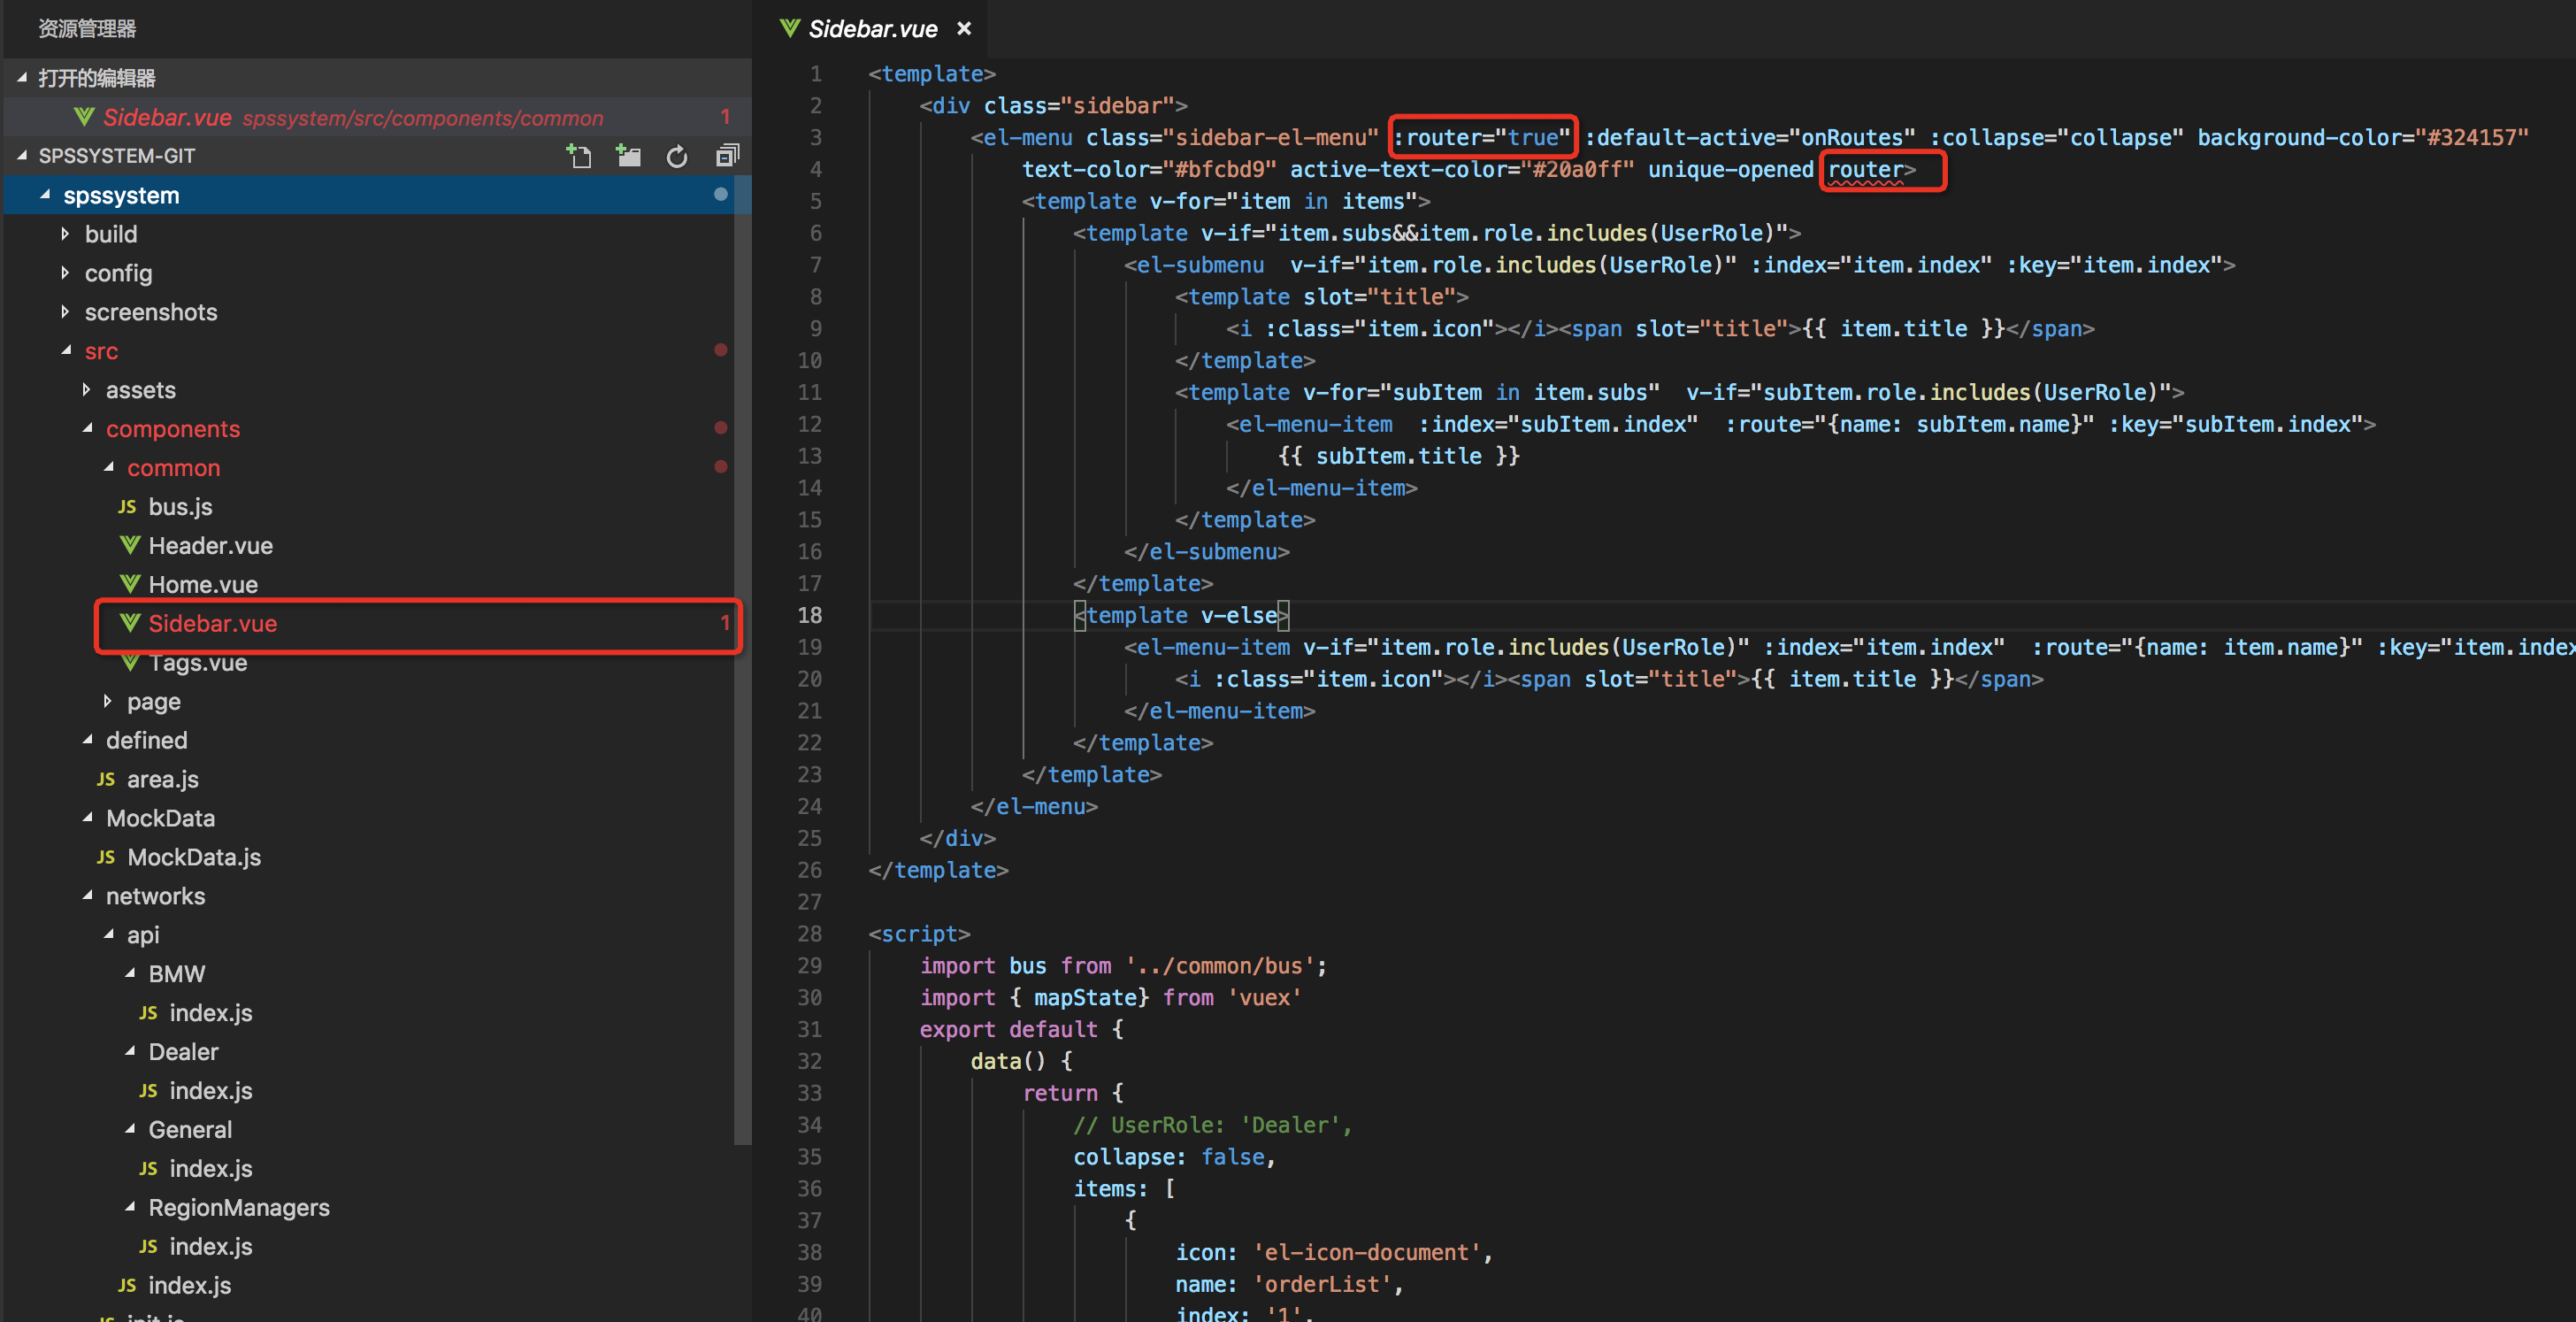Open area.js in the defined folder
This screenshot has width=2576, height=1322.
(162, 779)
